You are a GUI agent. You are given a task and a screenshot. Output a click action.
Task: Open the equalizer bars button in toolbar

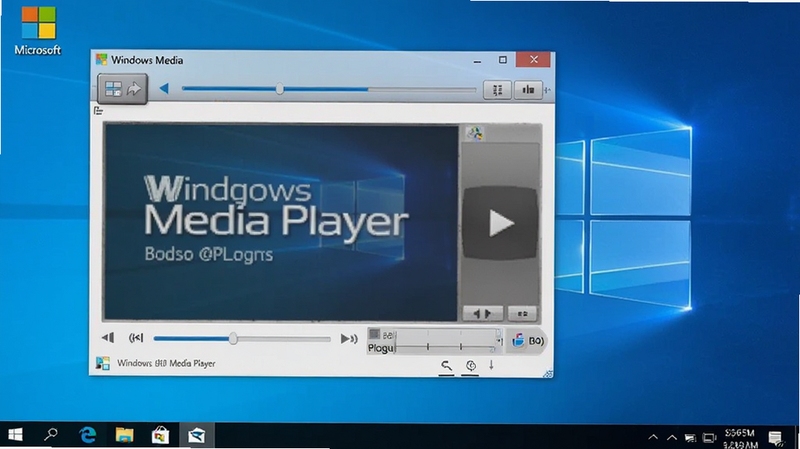tap(528, 90)
